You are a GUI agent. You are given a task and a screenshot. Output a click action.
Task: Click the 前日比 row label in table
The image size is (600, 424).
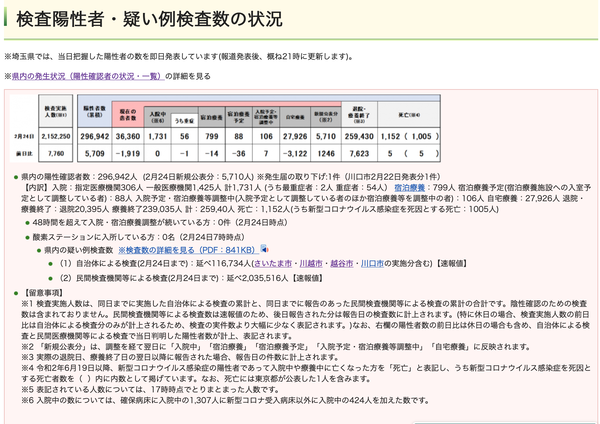click(24, 153)
